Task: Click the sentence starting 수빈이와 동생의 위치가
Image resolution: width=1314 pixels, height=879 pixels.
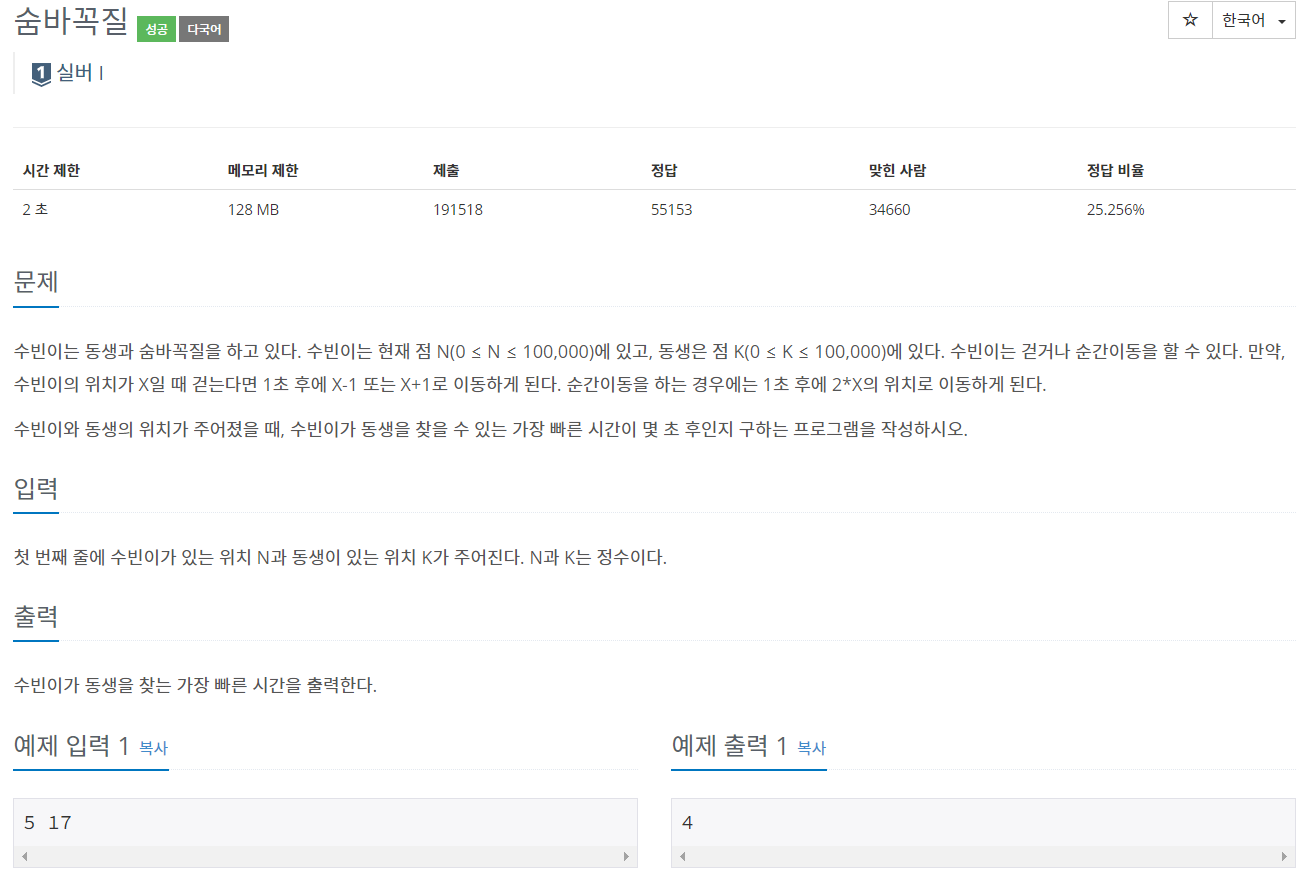Action: click(491, 430)
